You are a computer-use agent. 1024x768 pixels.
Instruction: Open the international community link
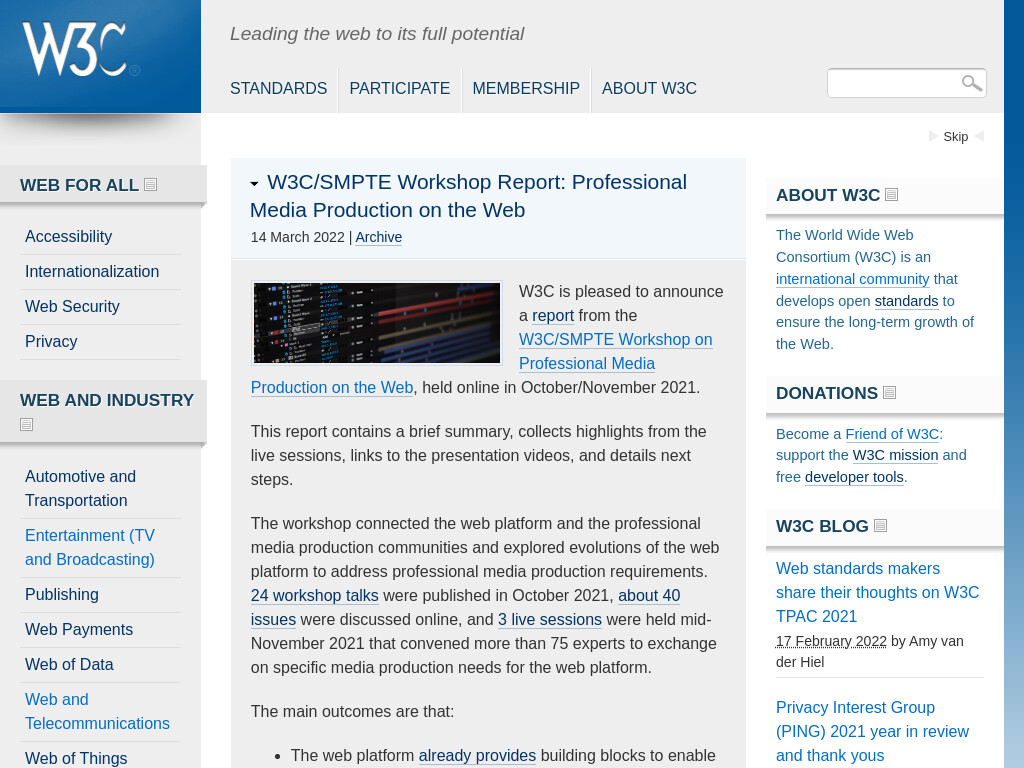852,279
